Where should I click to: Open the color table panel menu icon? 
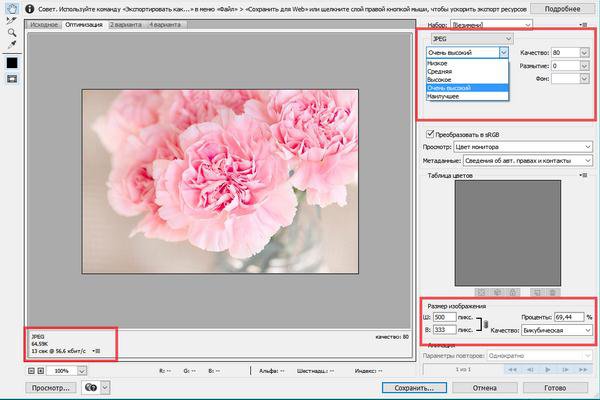tap(583, 174)
